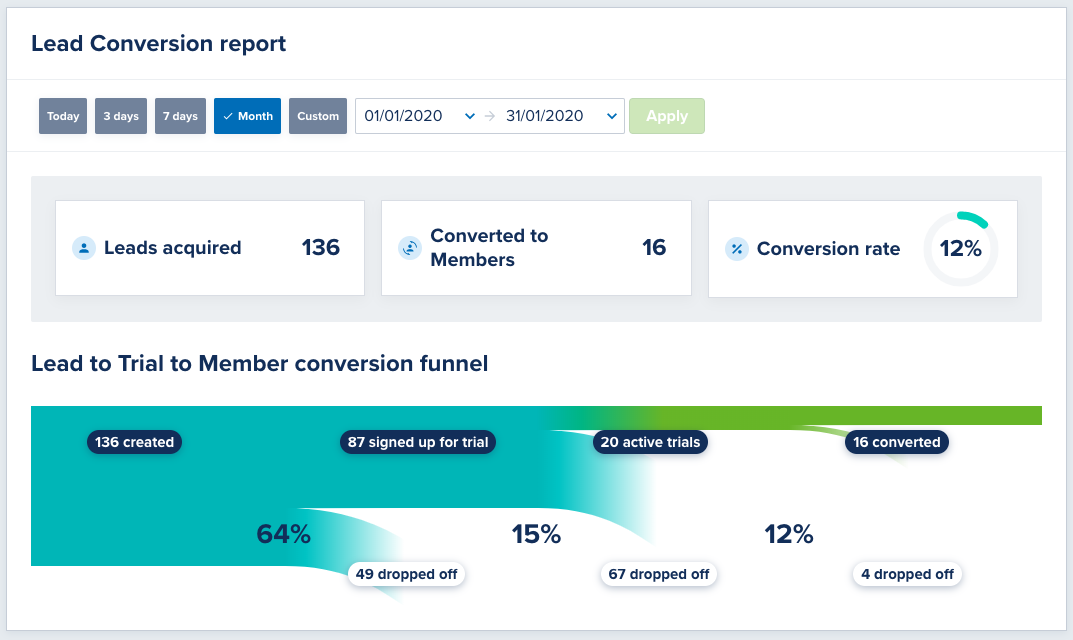Click the 16 converted funnel label
Viewport: 1073px width, 640px height.
tap(896, 442)
